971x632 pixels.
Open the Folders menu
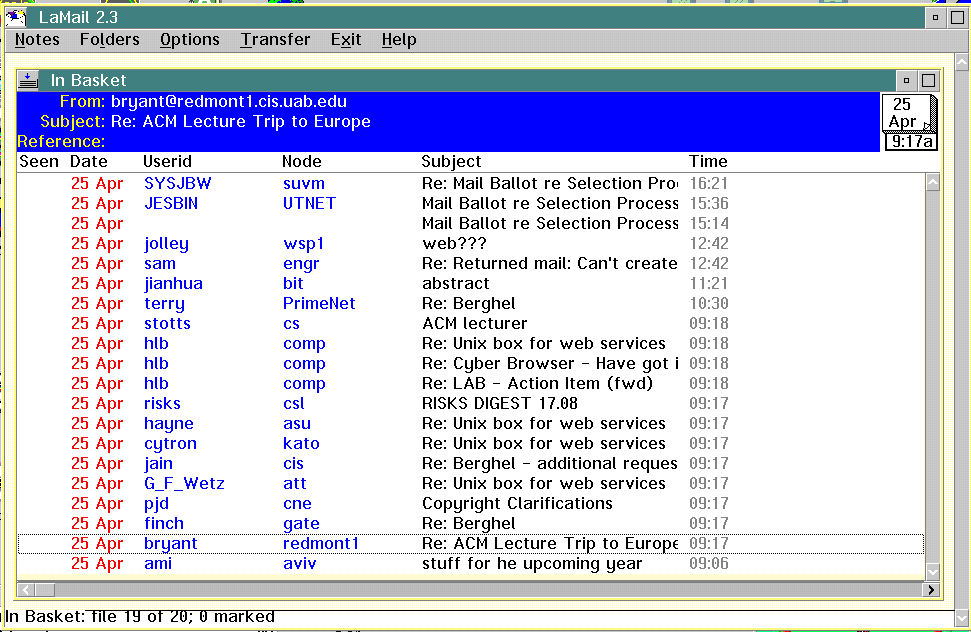(109, 40)
